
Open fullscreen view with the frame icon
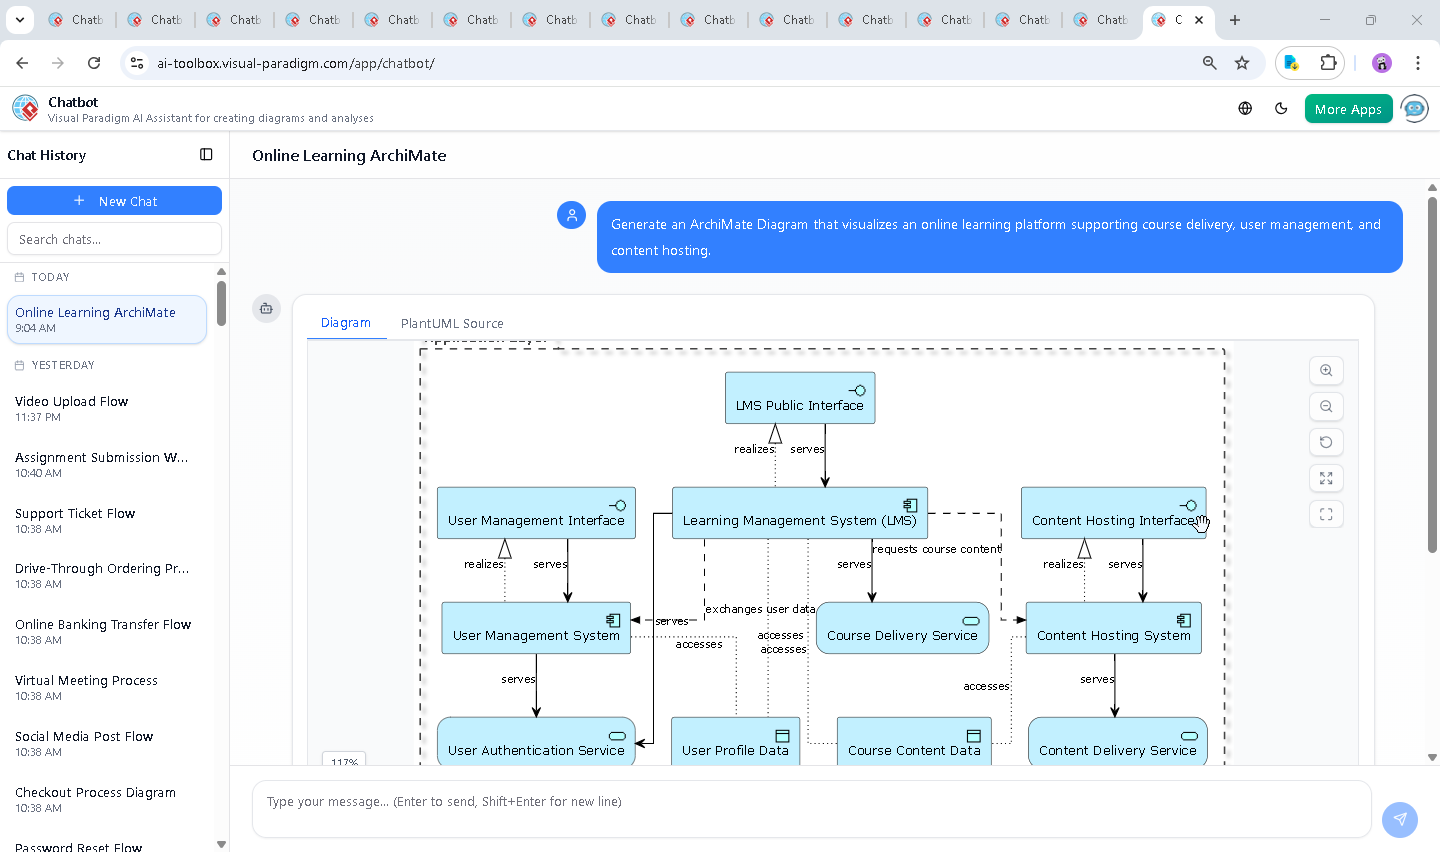[1326, 514]
